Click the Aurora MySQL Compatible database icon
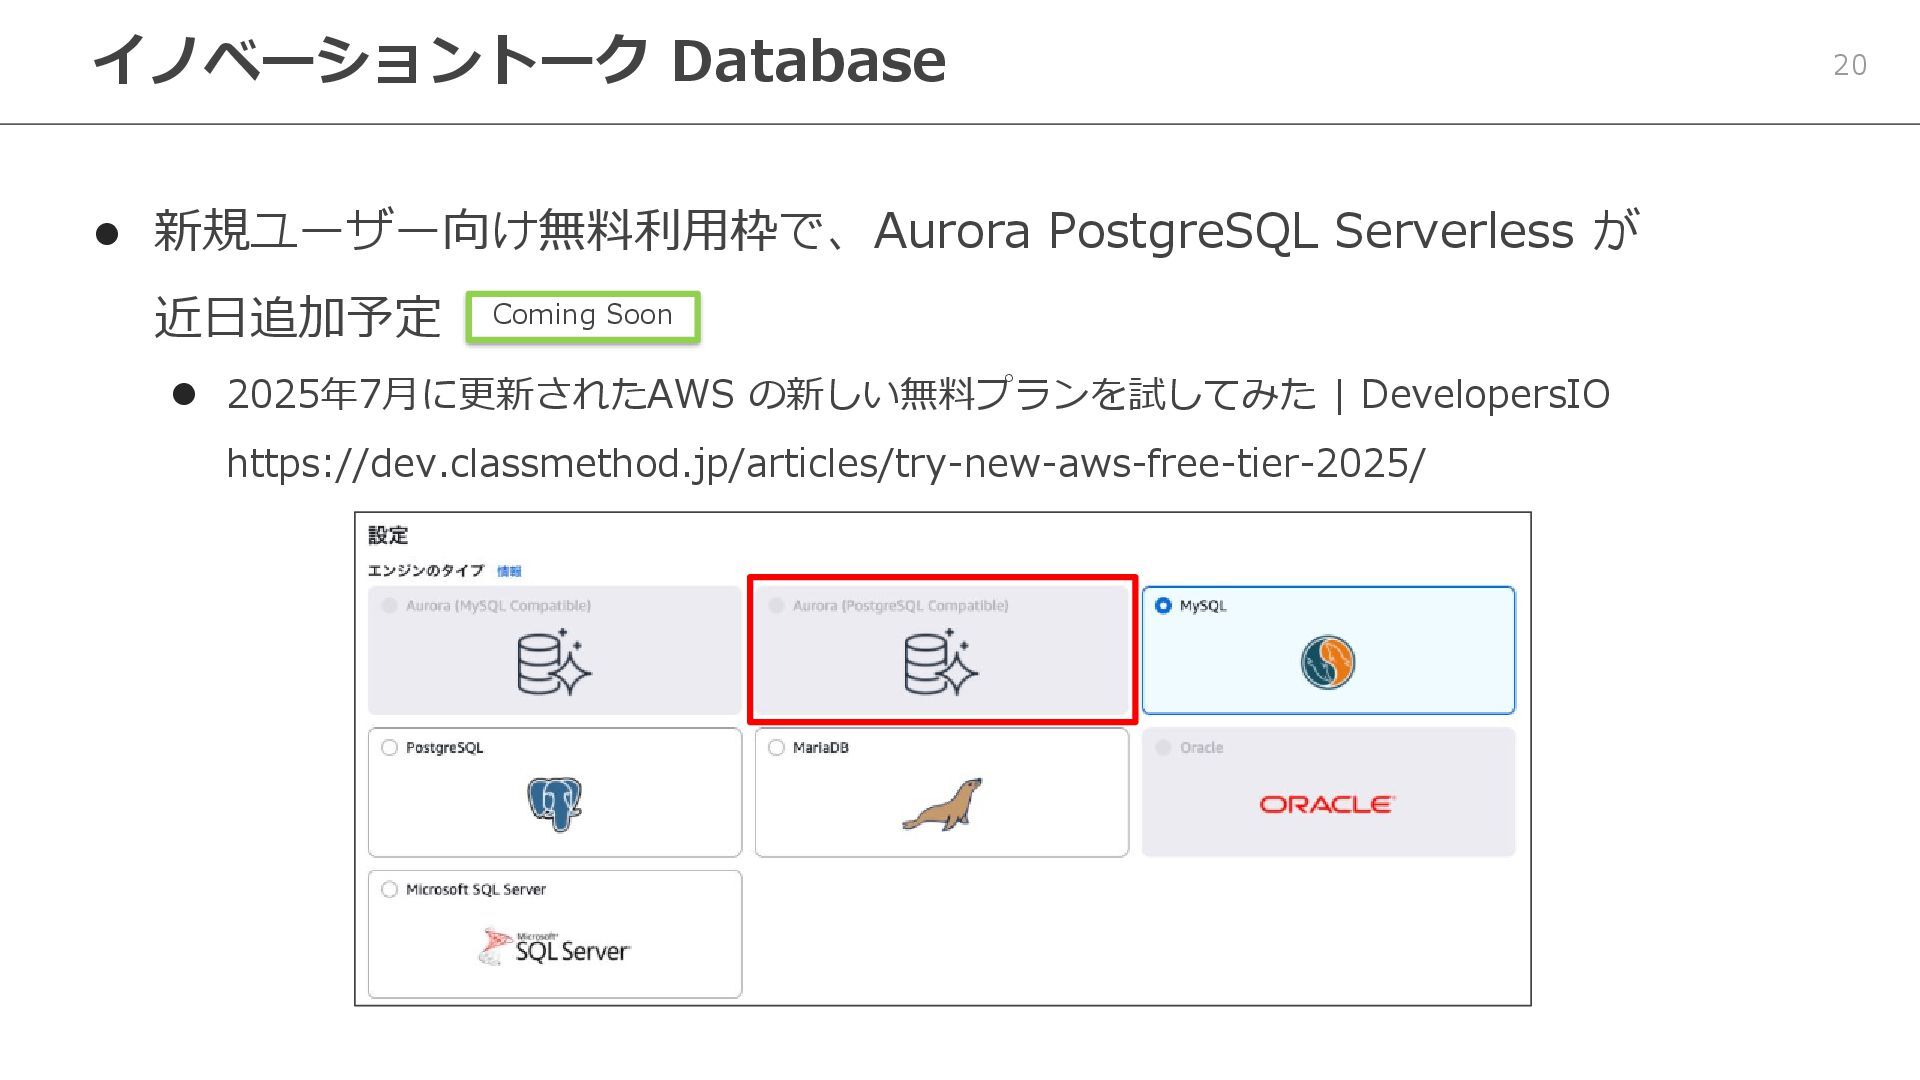Viewport: 1920px width, 1080px height. pos(554,663)
